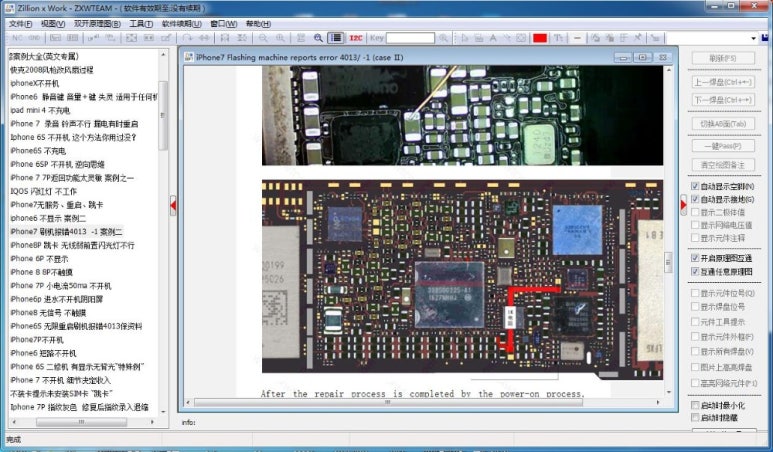This screenshot has height=452, width=773.
Task: Click the blue search magnifier icon
Action: coord(318,38)
